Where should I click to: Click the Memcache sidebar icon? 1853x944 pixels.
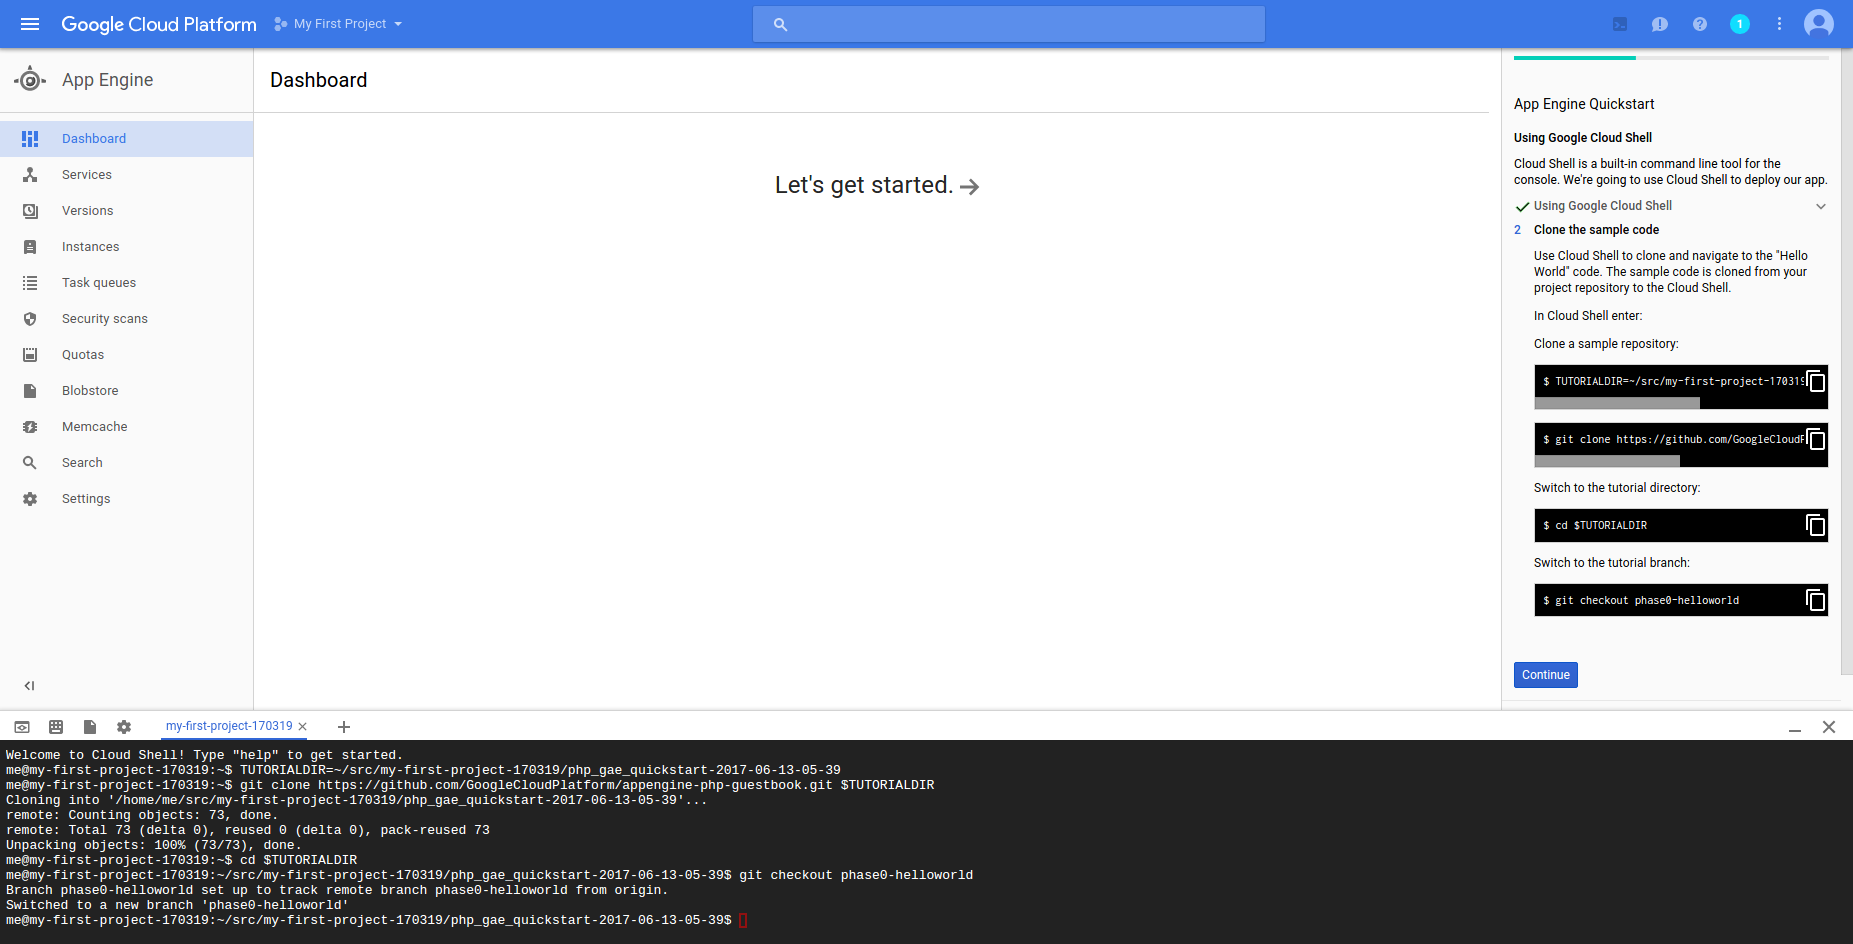[x=30, y=427]
